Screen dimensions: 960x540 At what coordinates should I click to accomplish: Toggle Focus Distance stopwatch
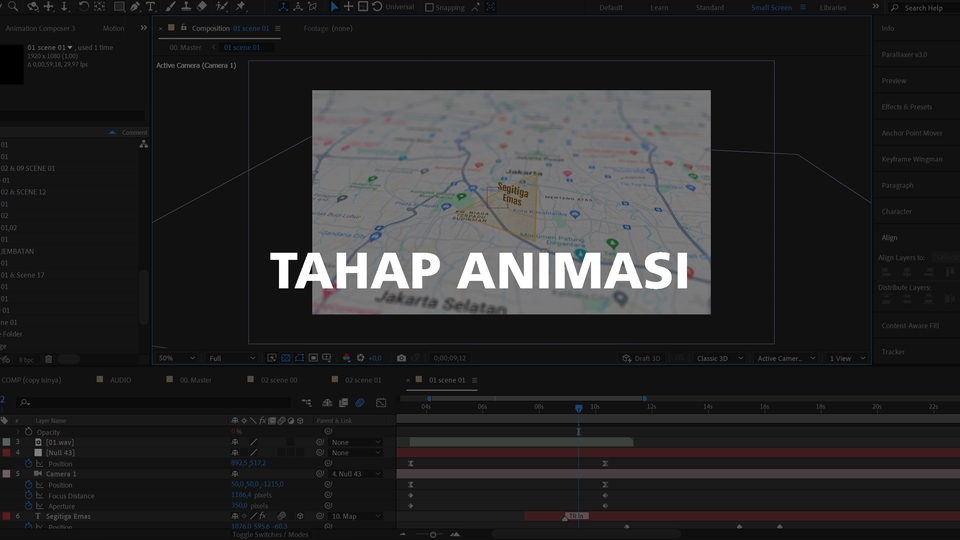click(x=29, y=495)
